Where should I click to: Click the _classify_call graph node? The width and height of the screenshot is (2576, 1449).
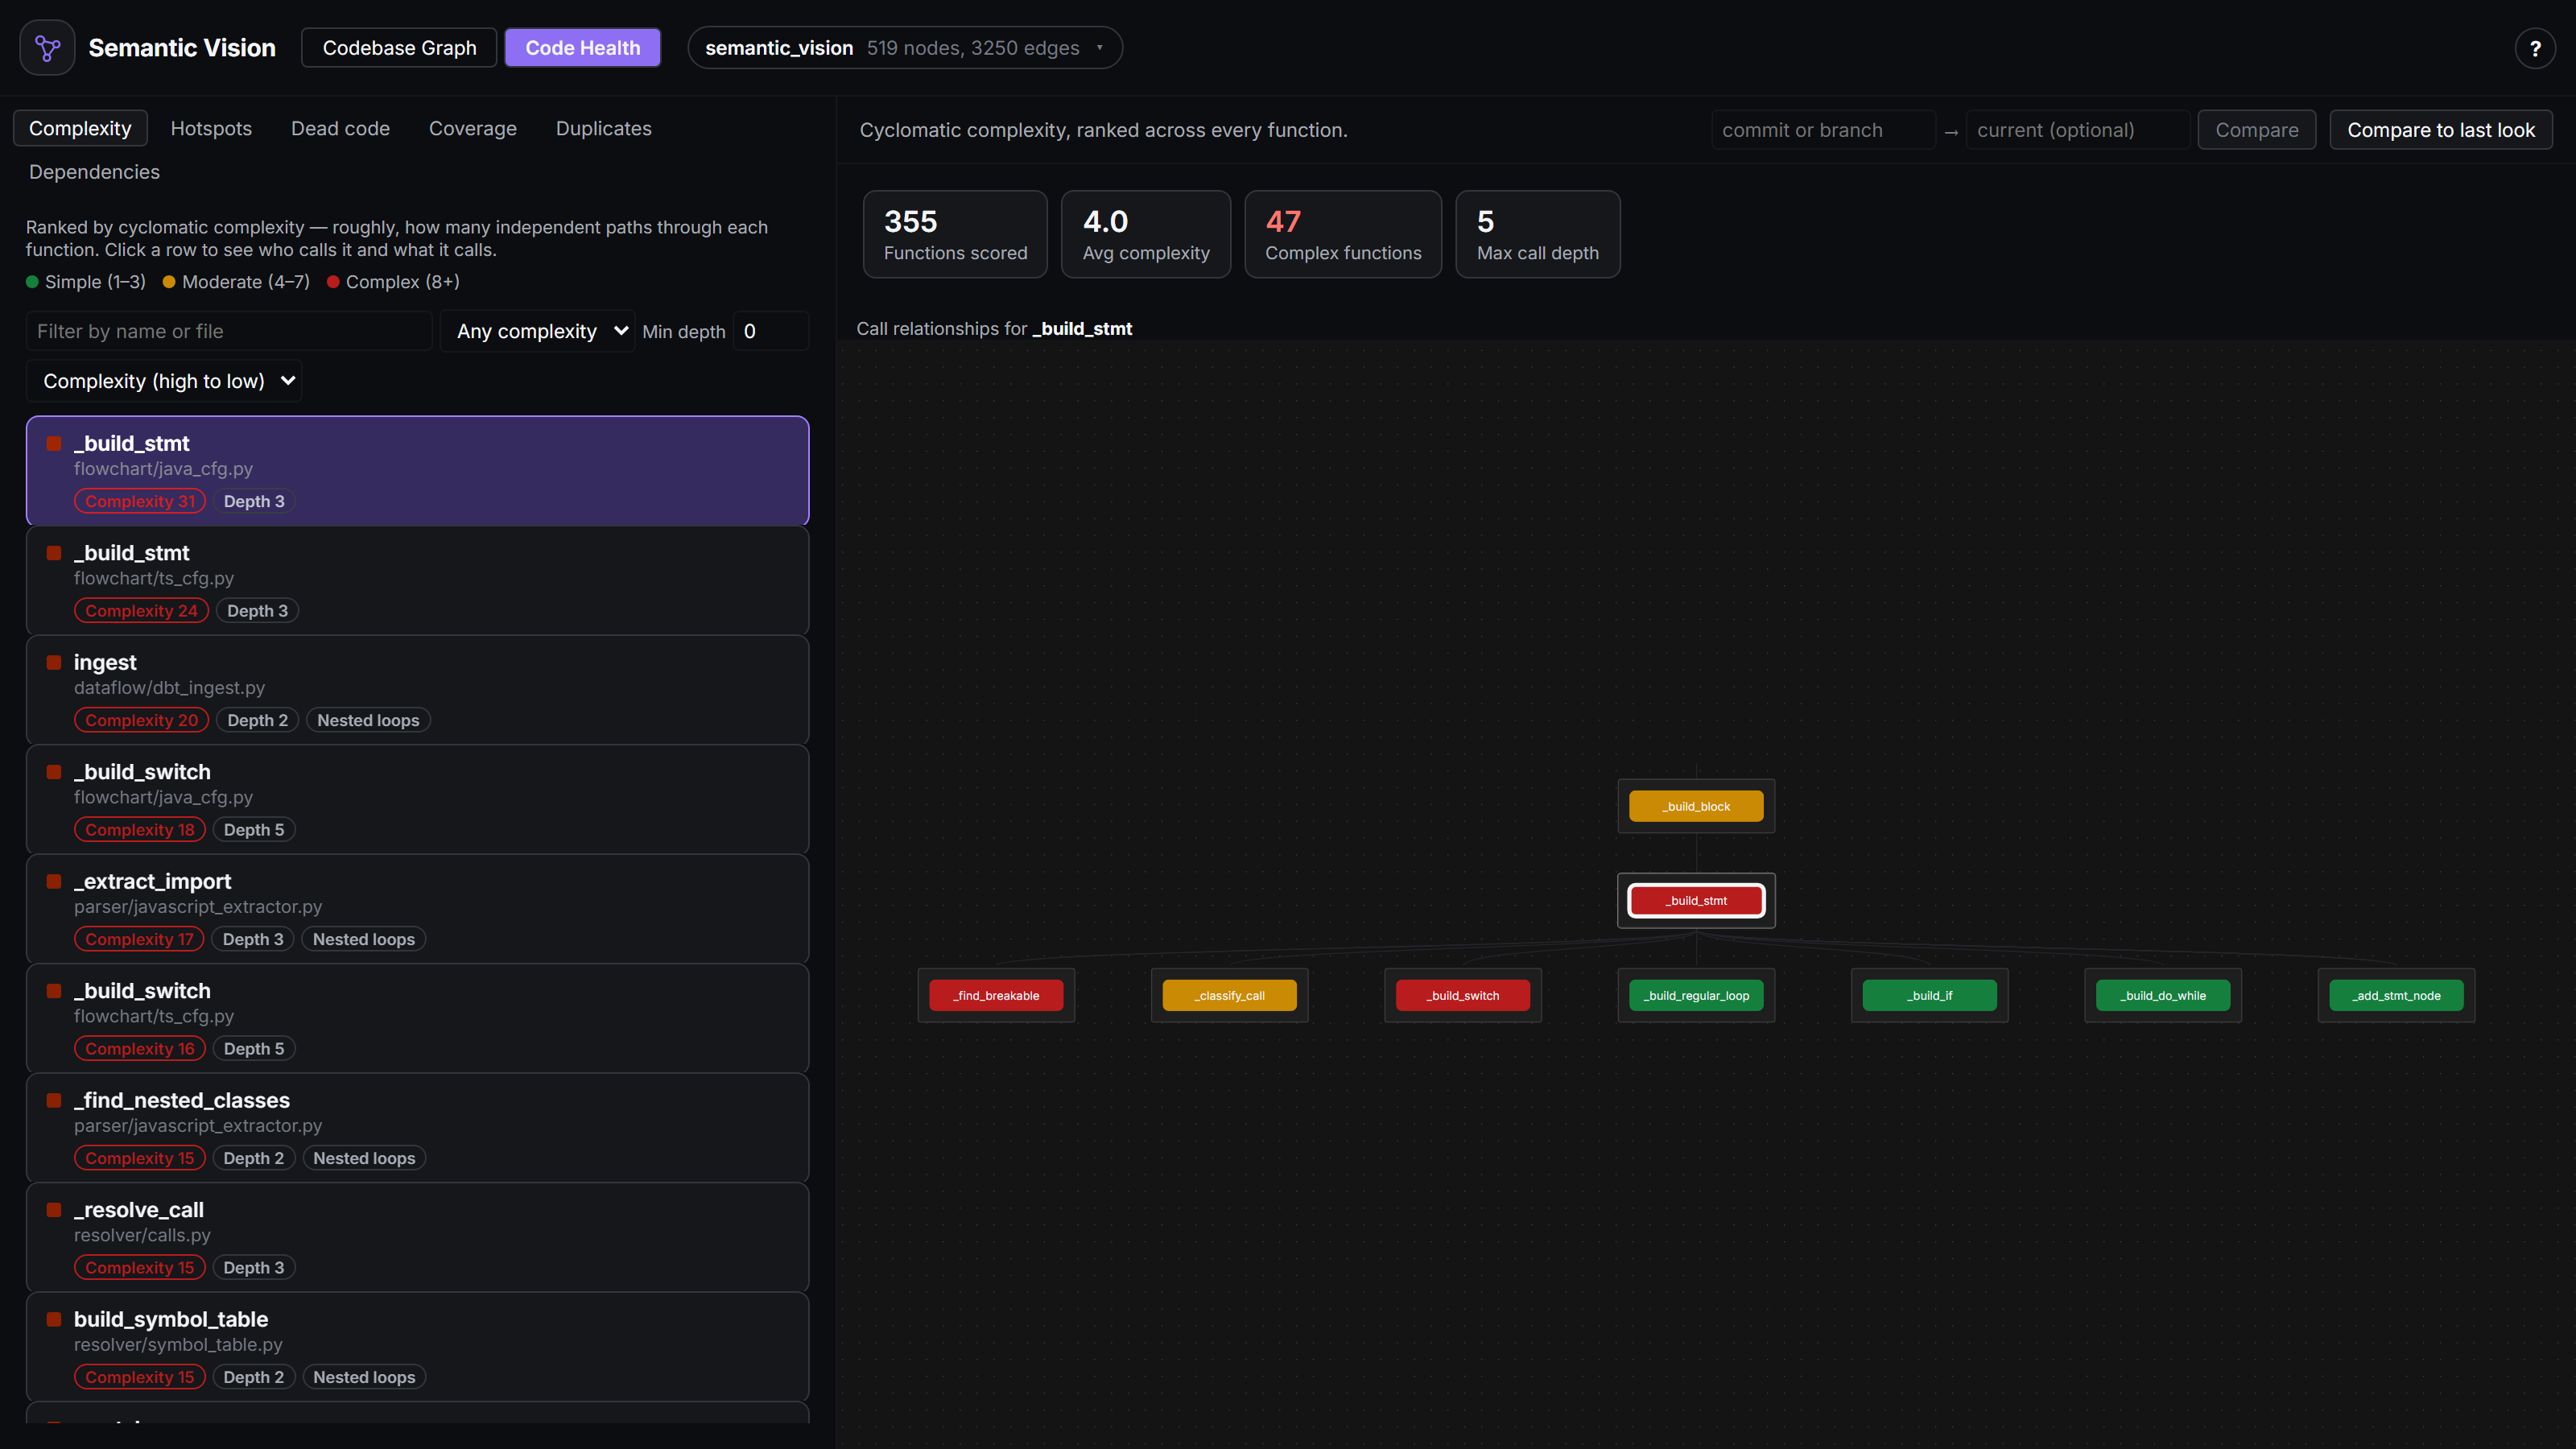pyautogui.click(x=1229, y=995)
